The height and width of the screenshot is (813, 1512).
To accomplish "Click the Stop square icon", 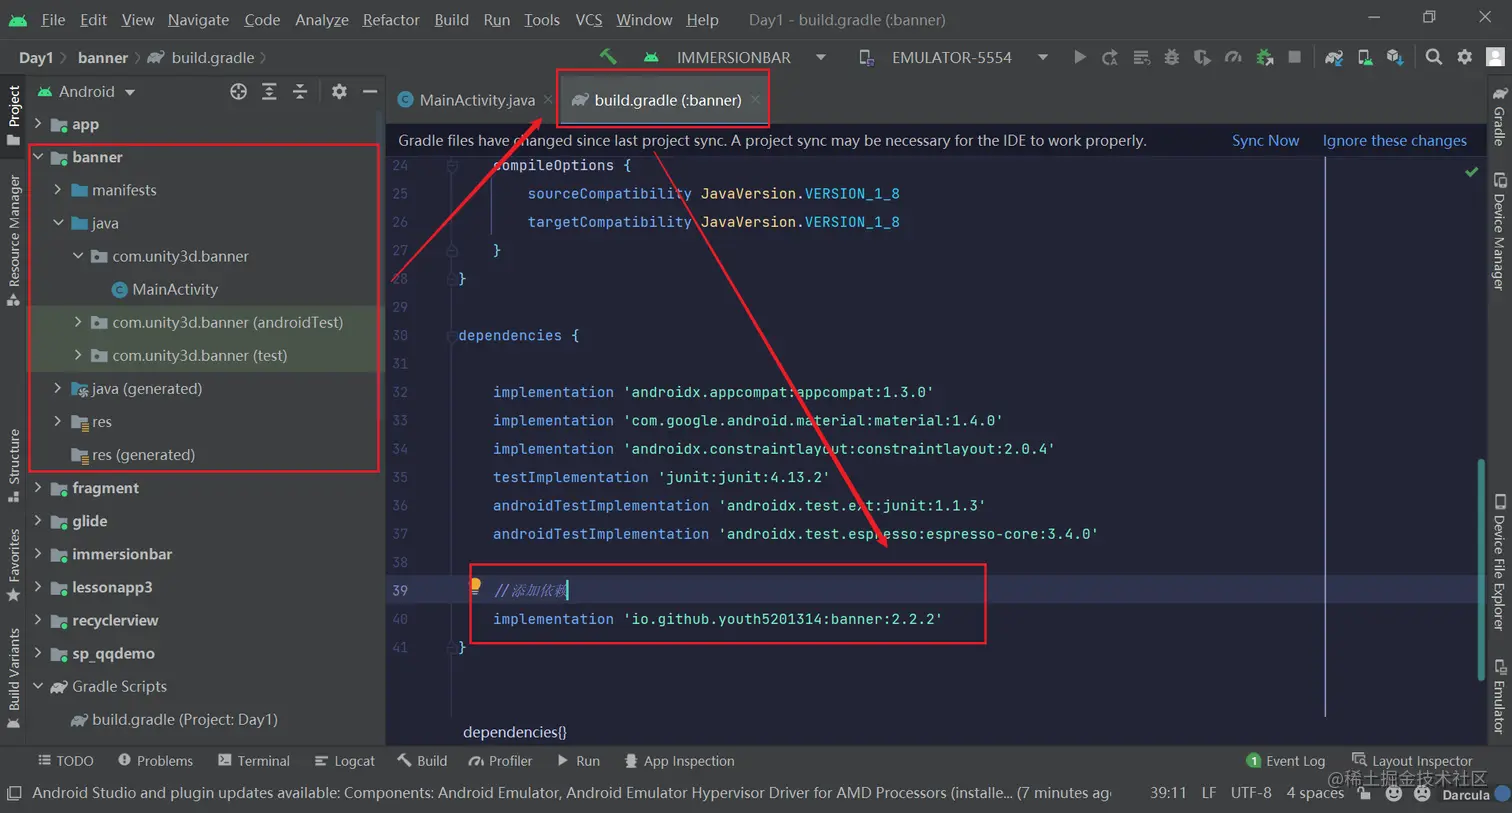I will click(1295, 57).
